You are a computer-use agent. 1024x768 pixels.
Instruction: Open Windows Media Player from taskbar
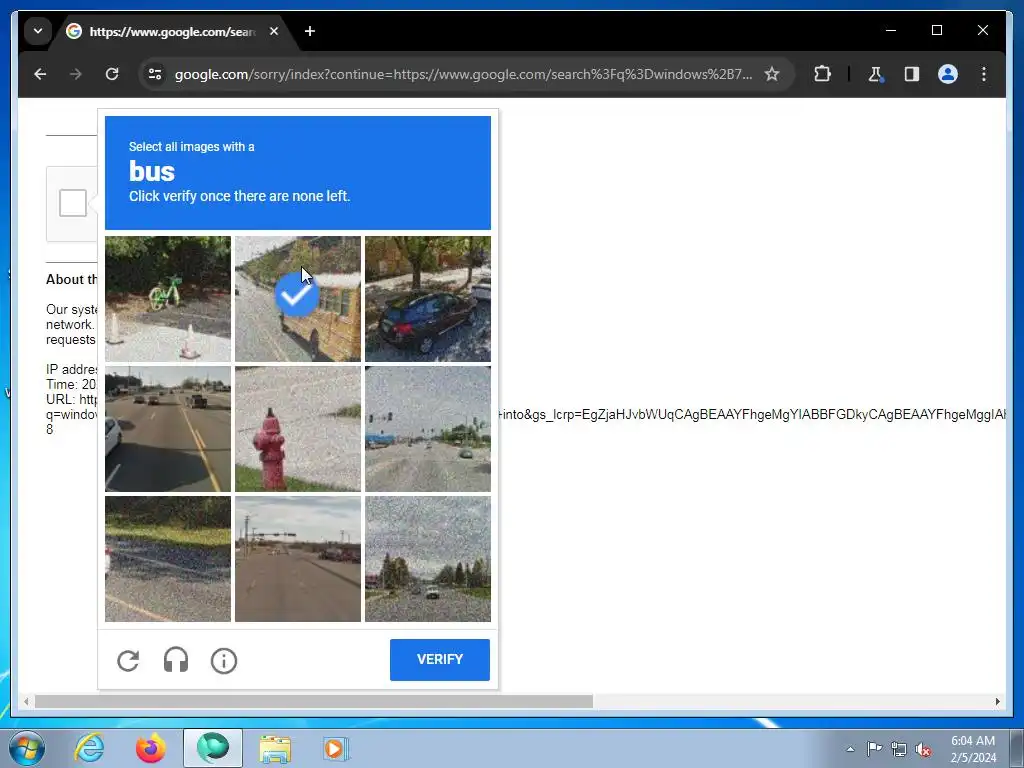coord(336,748)
